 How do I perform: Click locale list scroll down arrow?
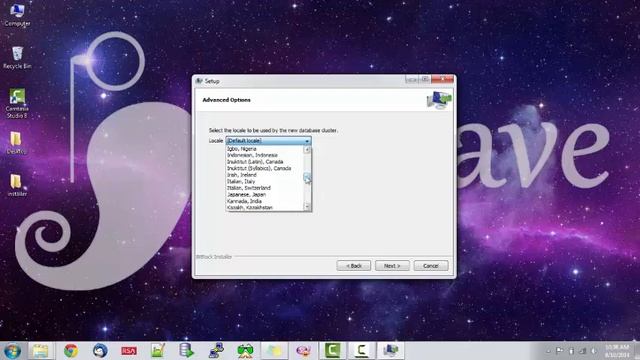click(307, 207)
